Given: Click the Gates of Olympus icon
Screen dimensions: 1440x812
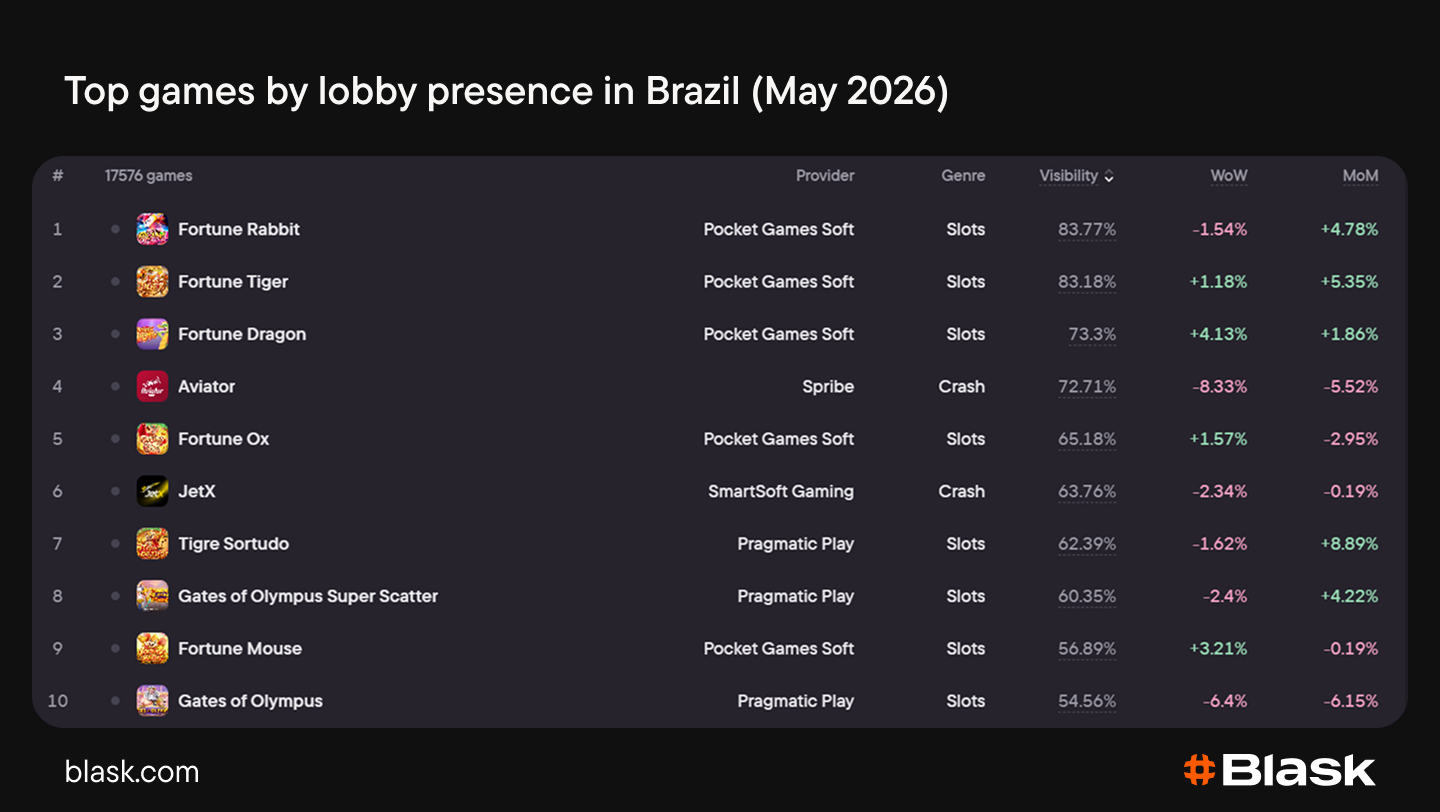Looking at the screenshot, I should click(152, 701).
